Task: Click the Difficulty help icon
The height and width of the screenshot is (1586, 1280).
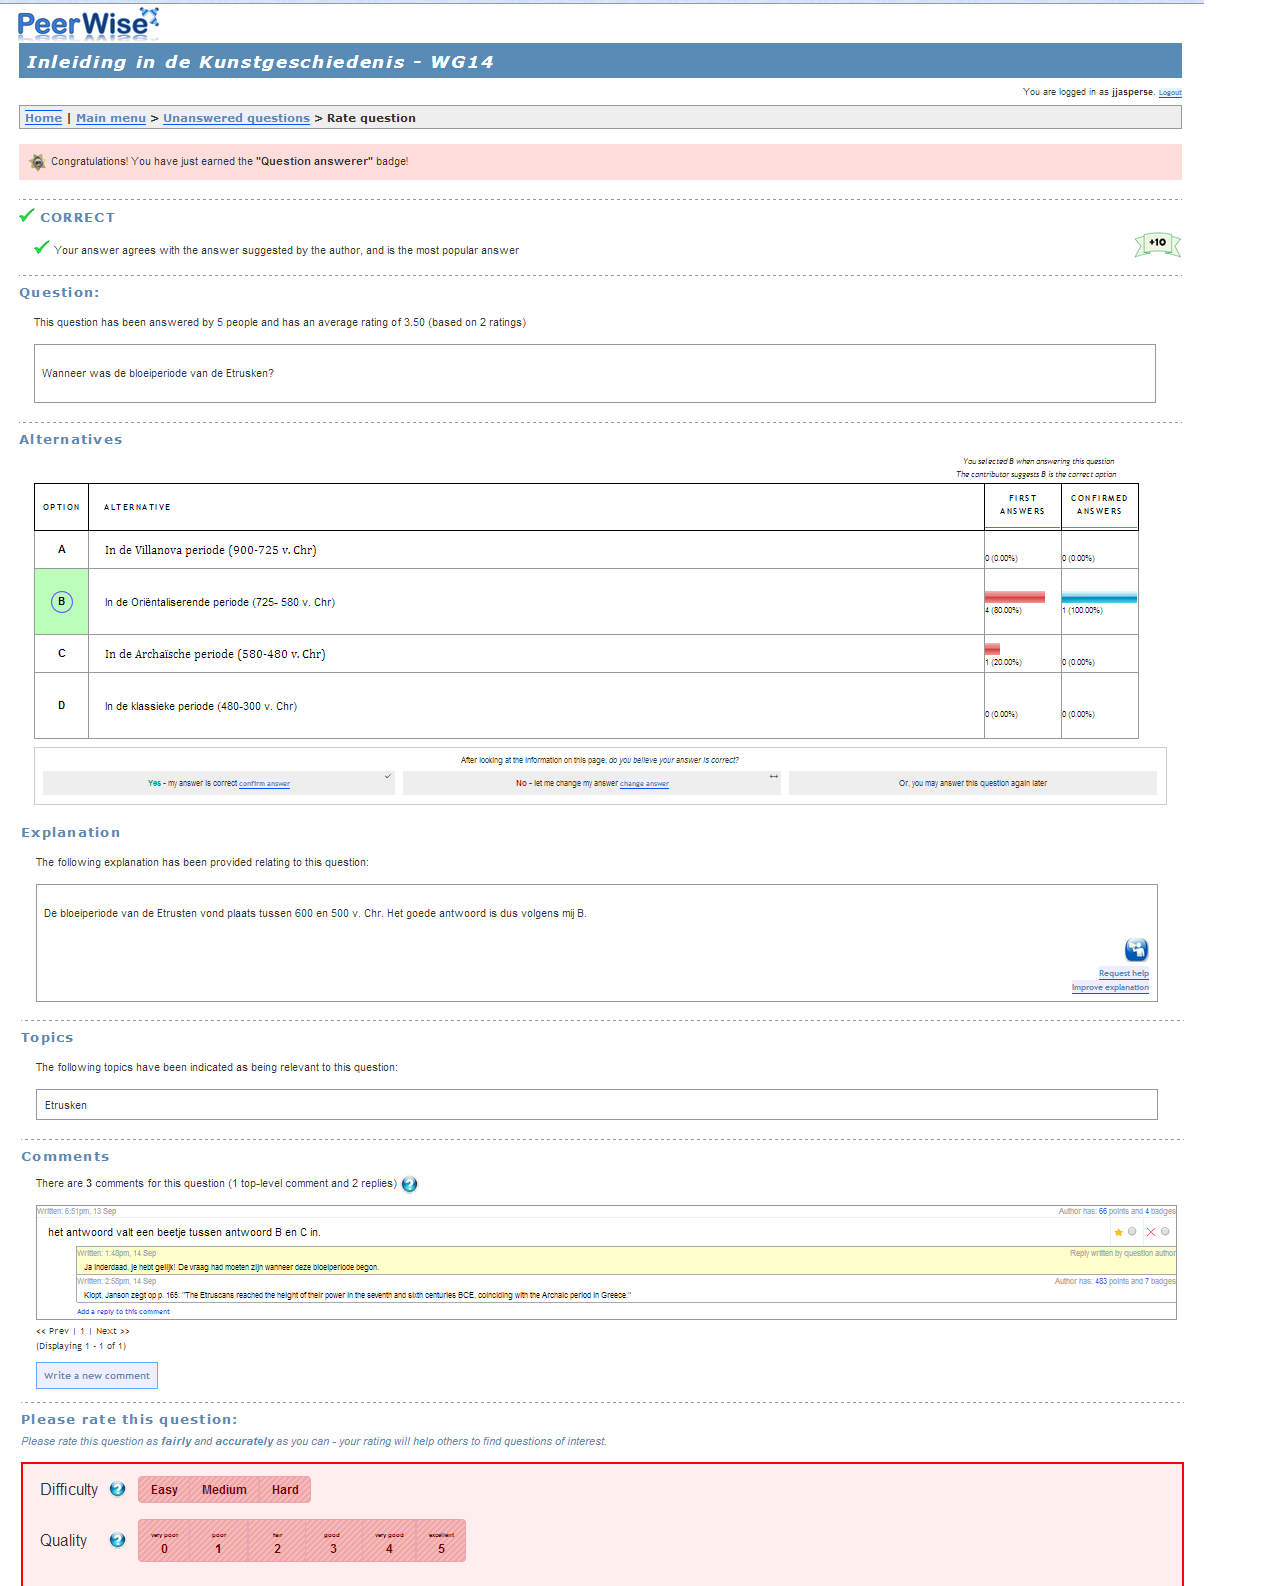Action: click(117, 1489)
